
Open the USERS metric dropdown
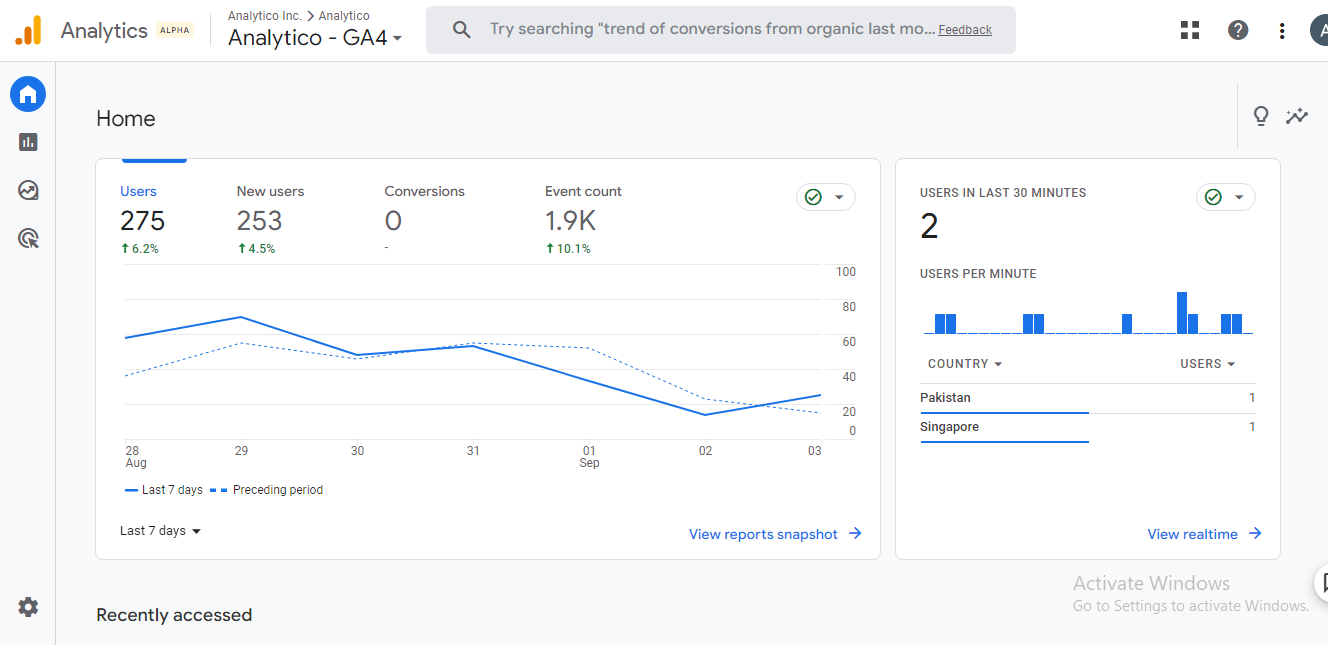click(x=1207, y=364)
